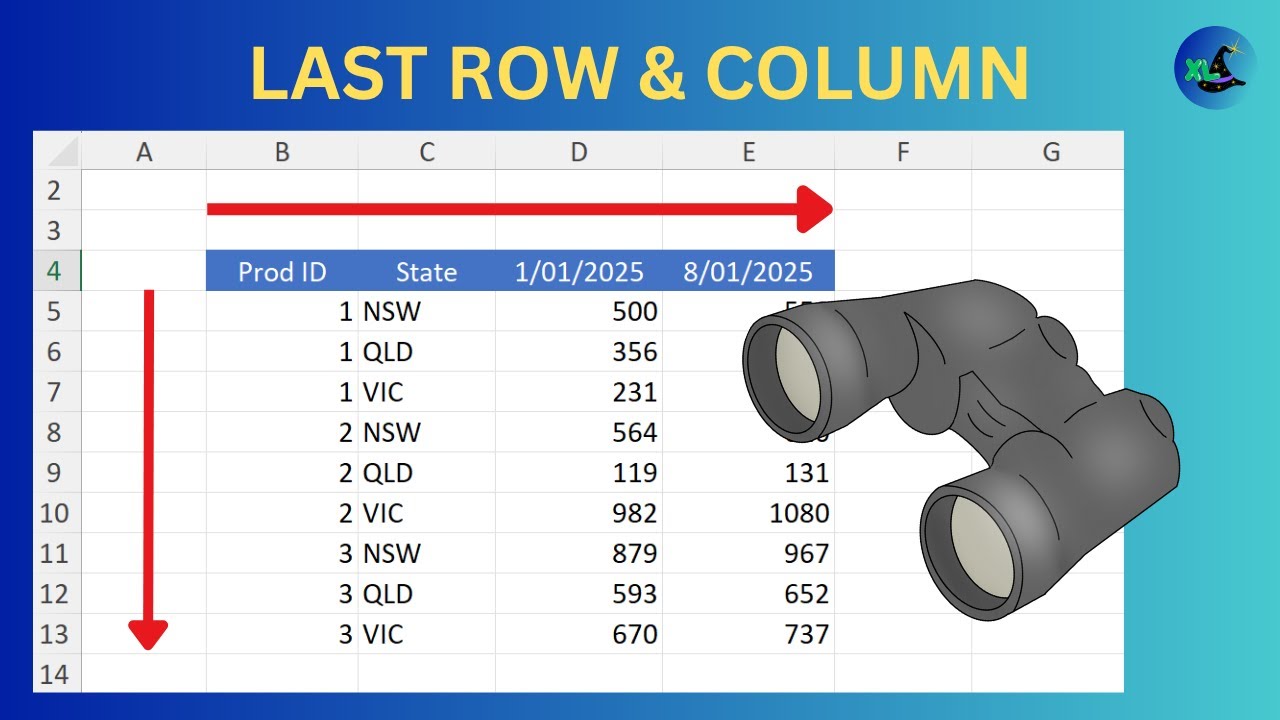Click the Prod ID value in row 9

pyautogui.click(x=282, y=473)
